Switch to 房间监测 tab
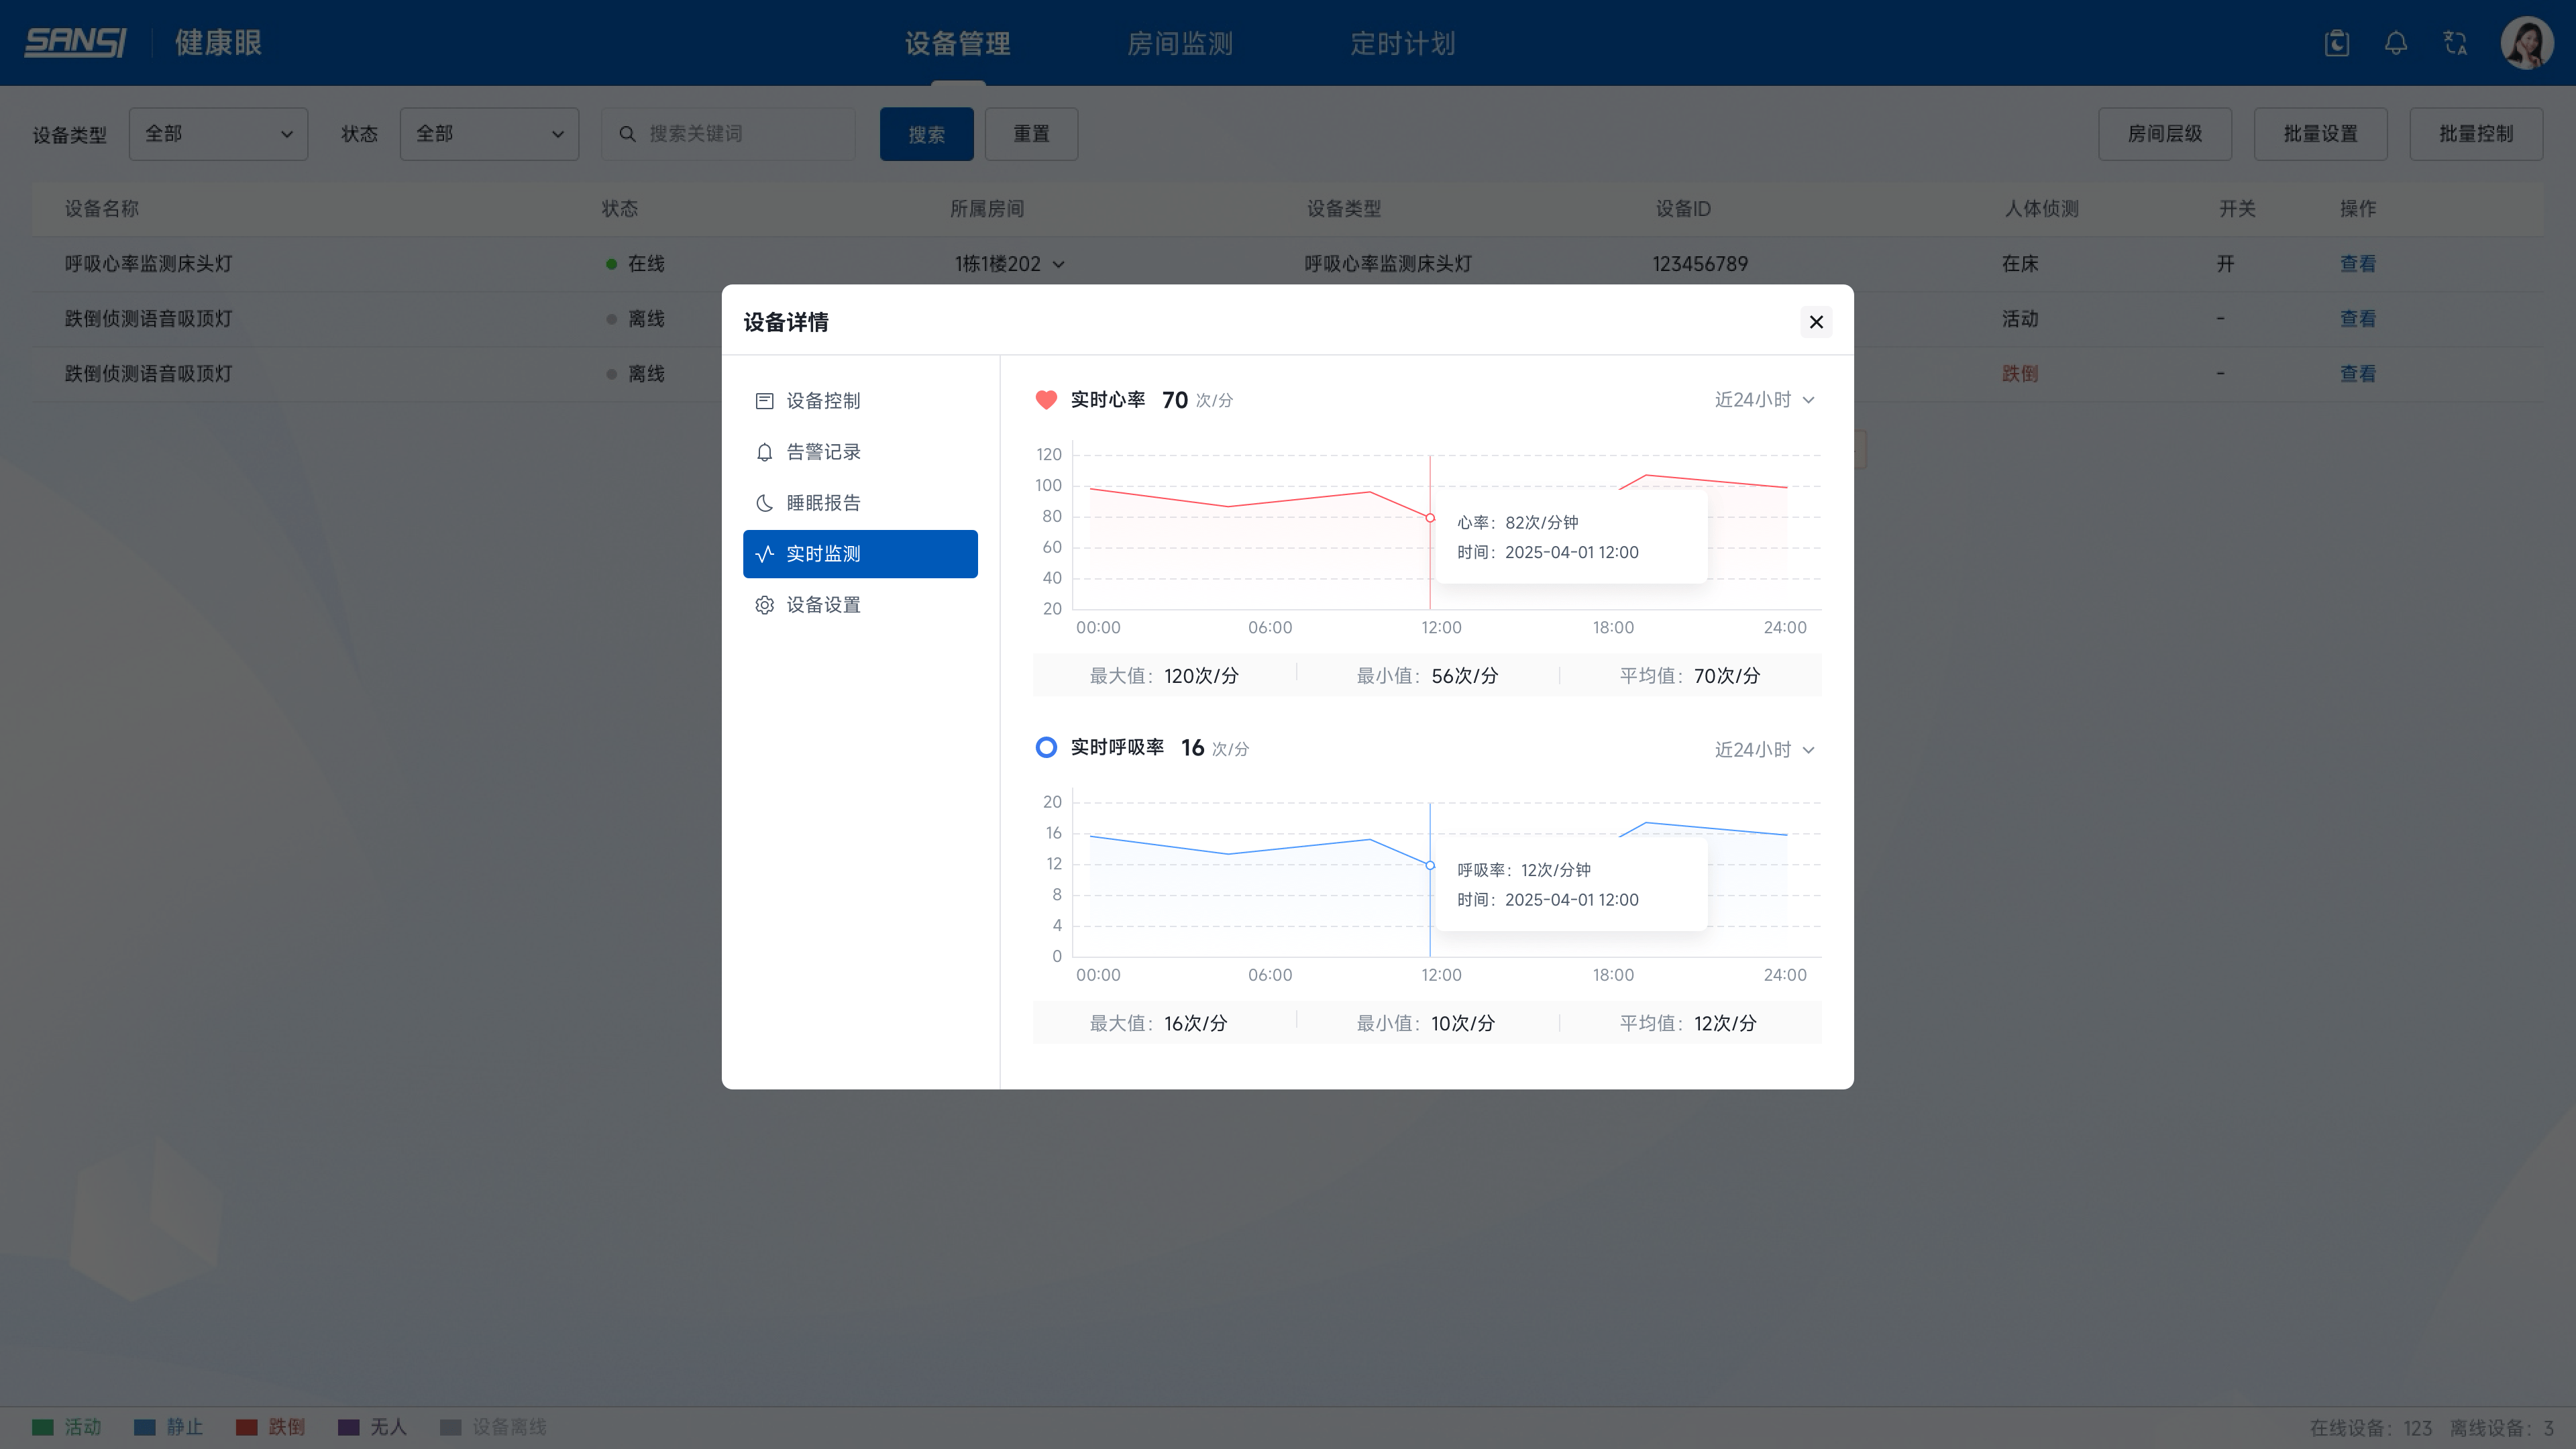This screenshot has height=1449, width=2576. 1180,44
